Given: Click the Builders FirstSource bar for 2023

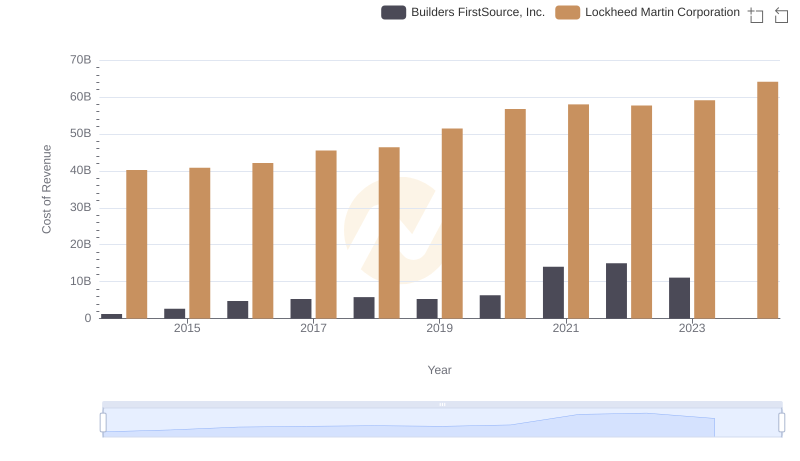Looking at the screenshot, I should tap(680, 298).
